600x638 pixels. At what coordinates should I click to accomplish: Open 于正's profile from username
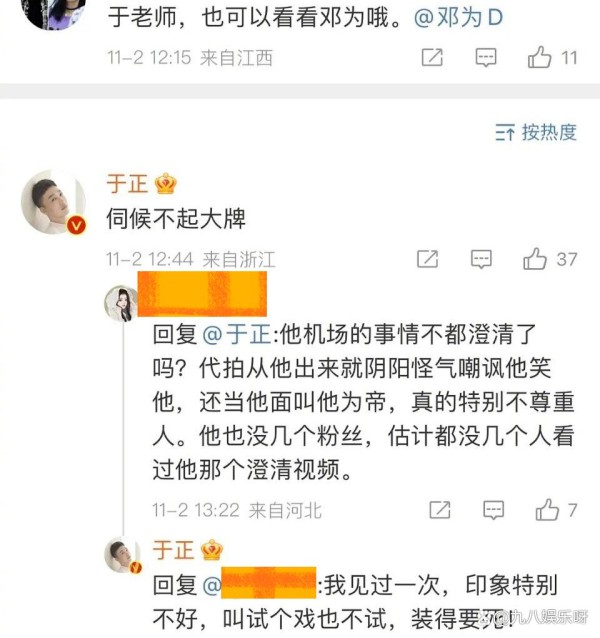click(x=127, y=184)
